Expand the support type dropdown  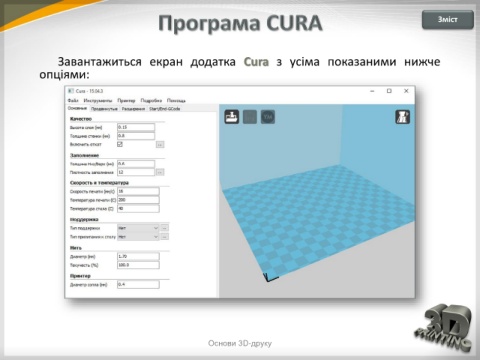138,228
